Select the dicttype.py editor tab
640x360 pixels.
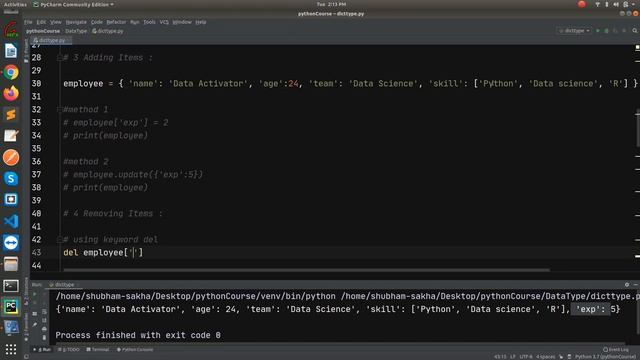[51, 40]
